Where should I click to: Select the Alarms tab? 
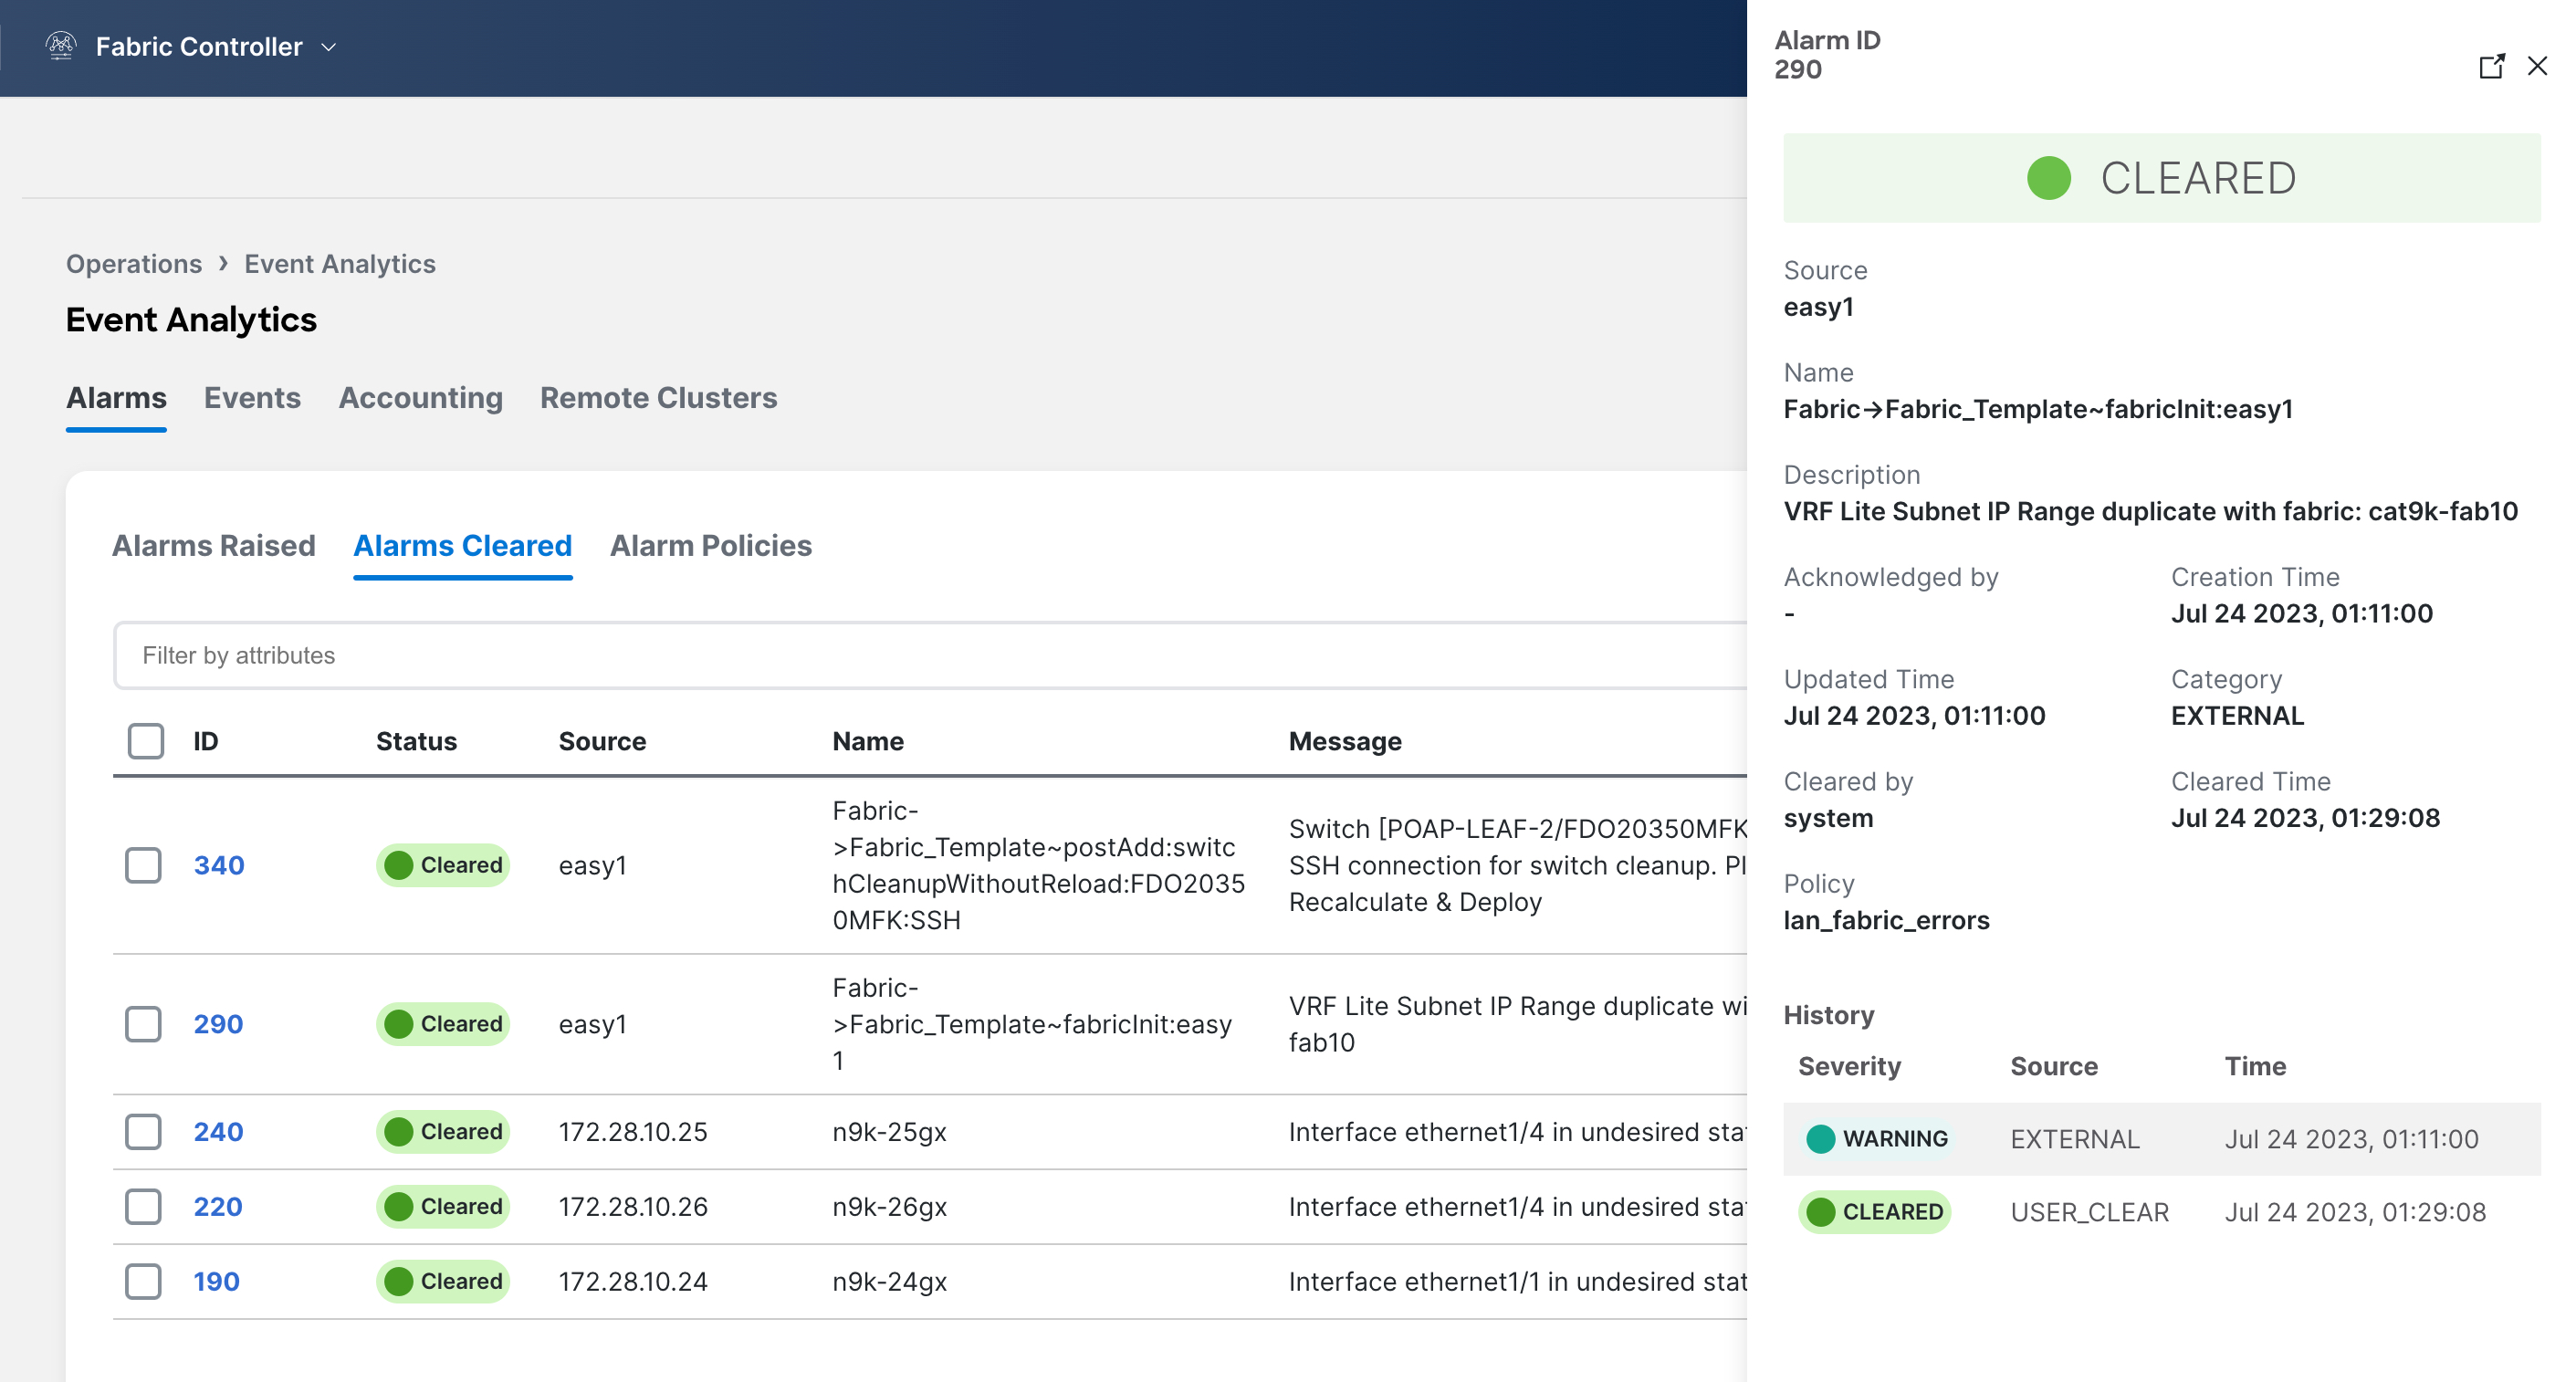(x=116, y=397)
